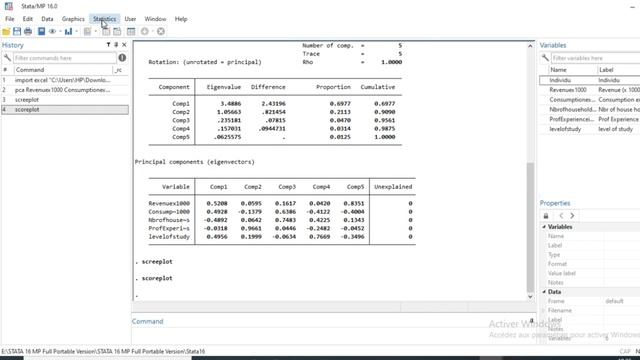Click the Filter variables here field
Viewport: 640px width, 360px height.
click(596, 58)
